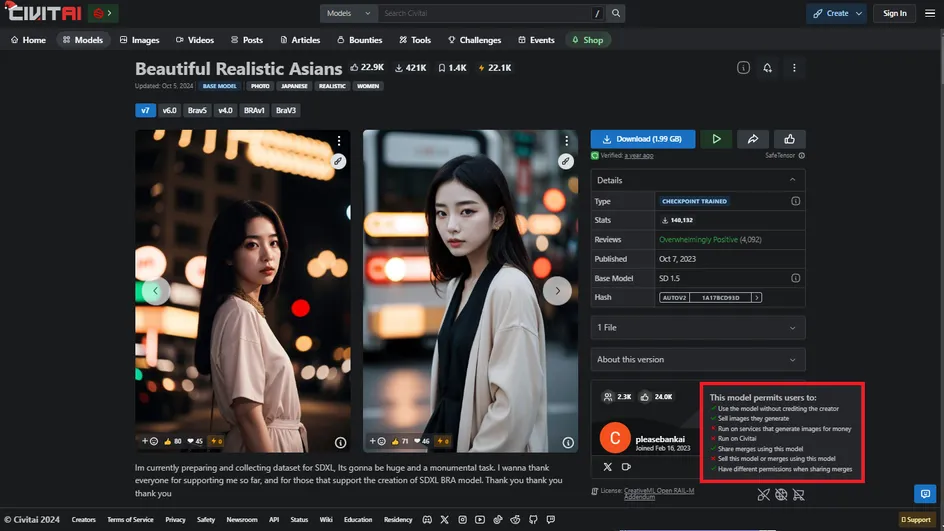Image resolution: width=944 pixels, height=531 pixels.
Task: Click the blue feedback chat icon
Action: 924,493
